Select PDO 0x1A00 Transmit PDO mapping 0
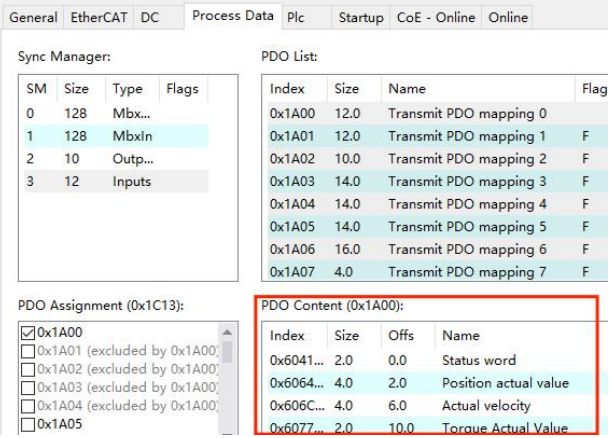 437,114
